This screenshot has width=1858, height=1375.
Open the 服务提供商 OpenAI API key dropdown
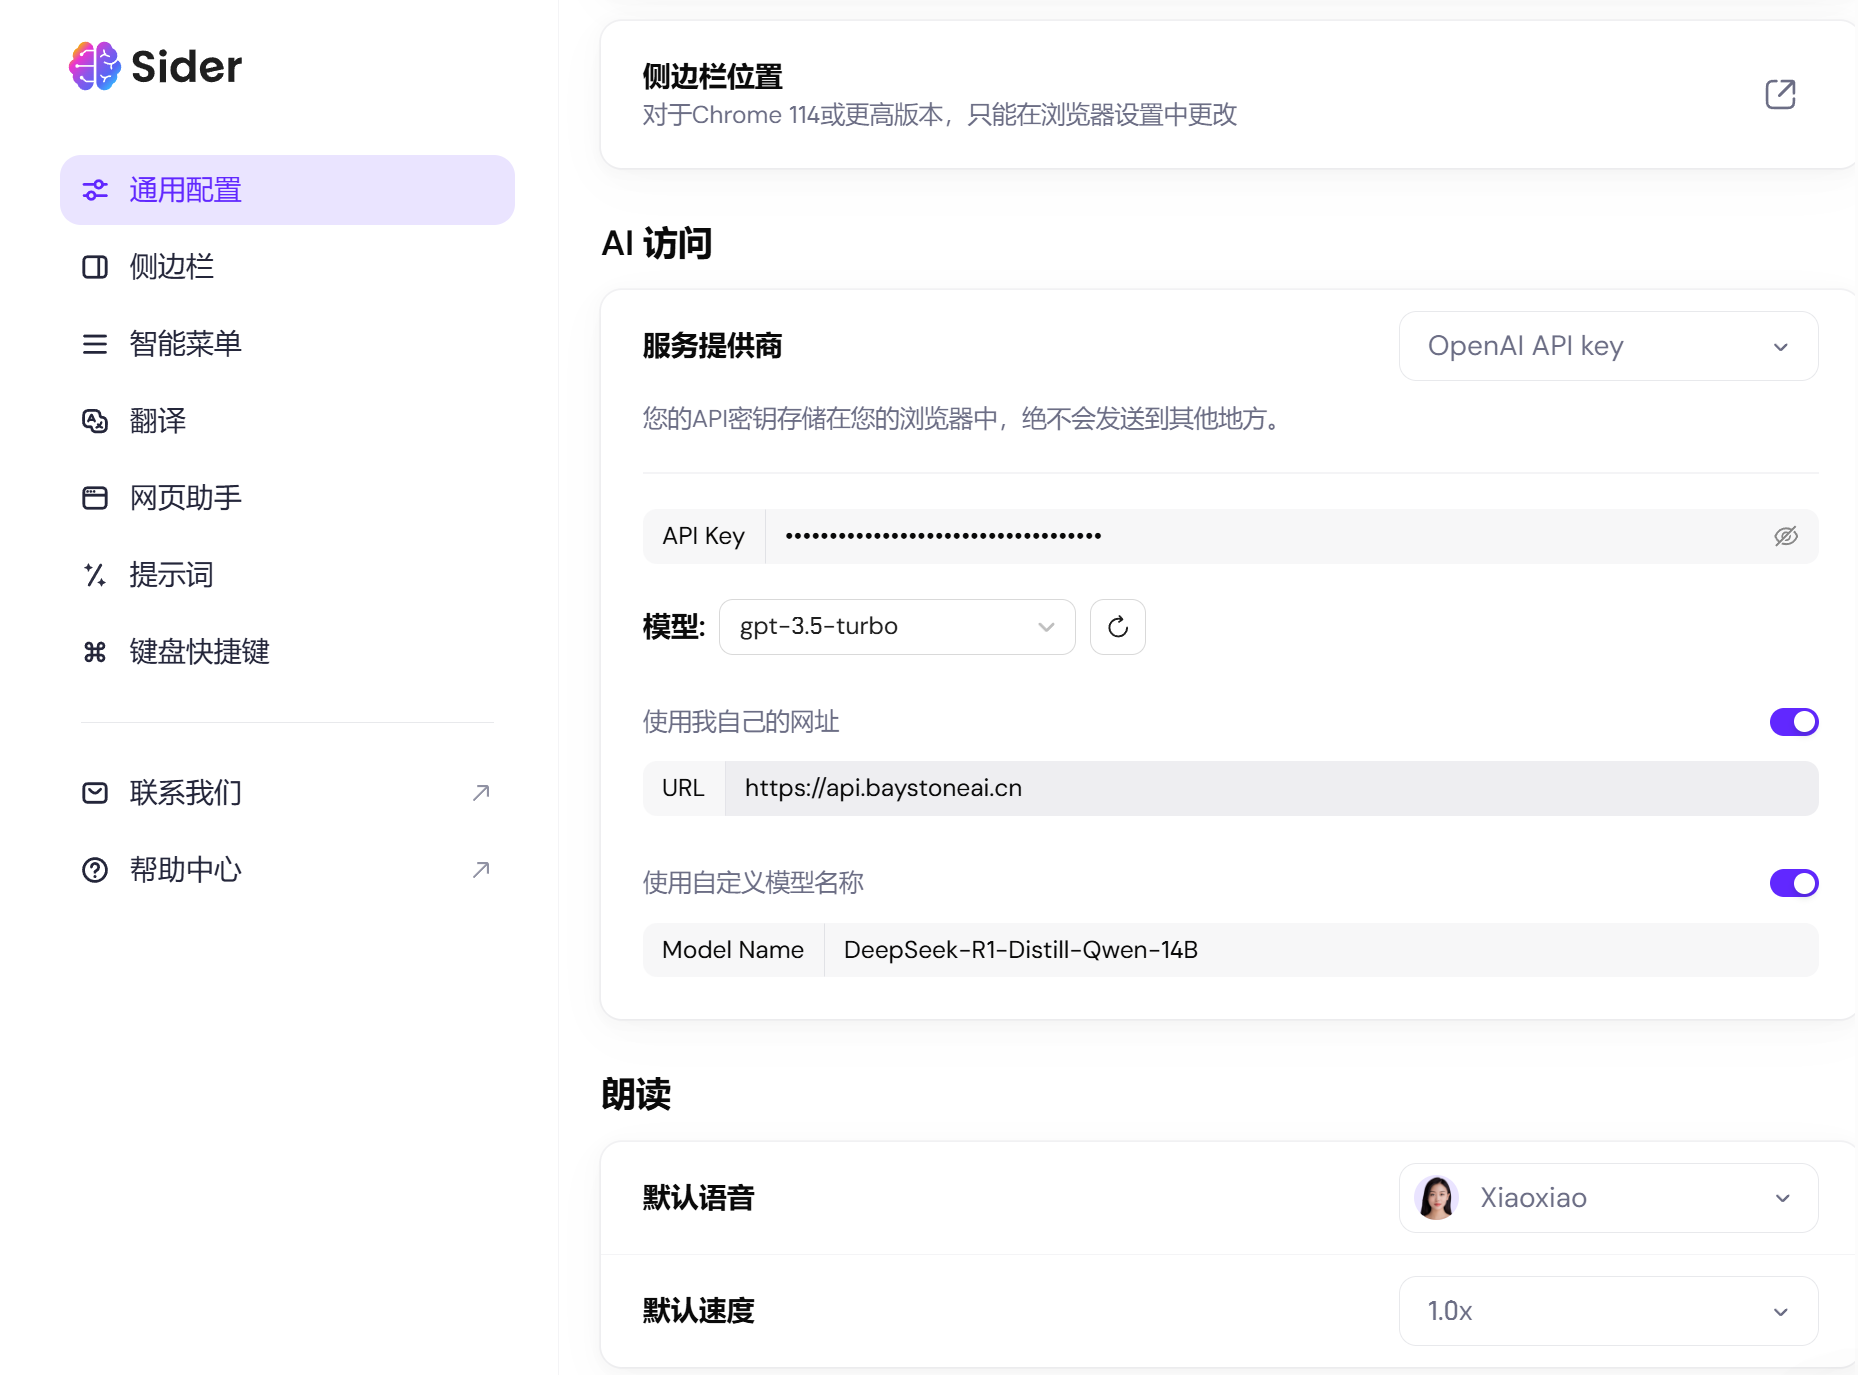(x=1608, y=346)
